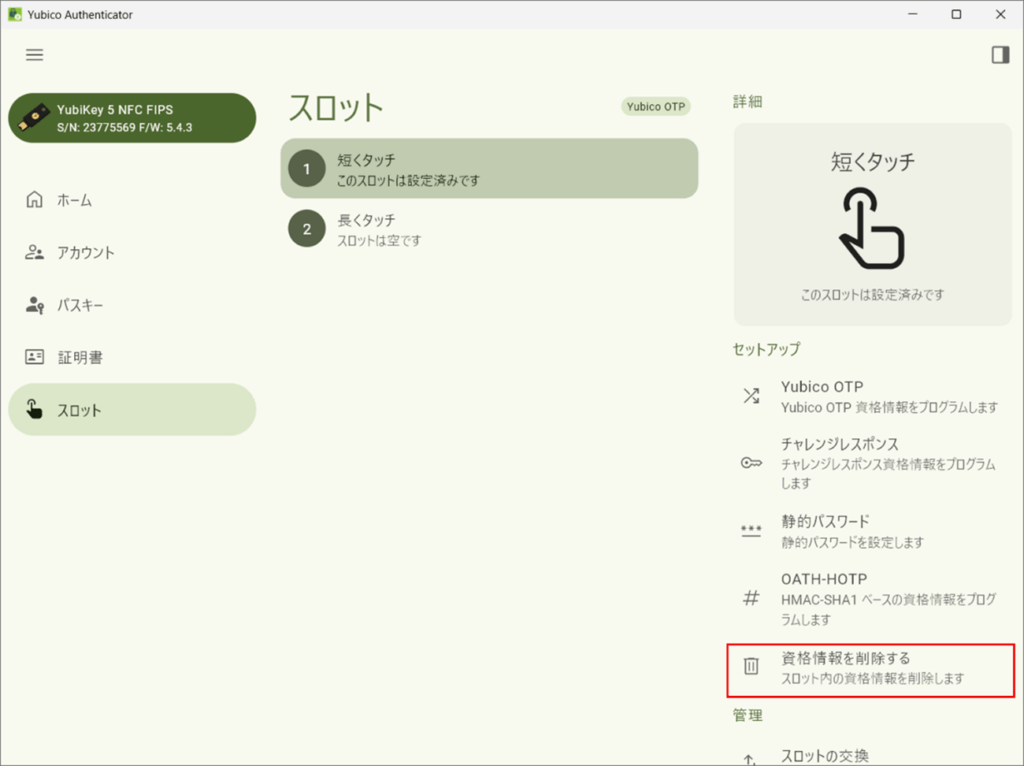Select the 長くタッチ slot row

[489, 229]
